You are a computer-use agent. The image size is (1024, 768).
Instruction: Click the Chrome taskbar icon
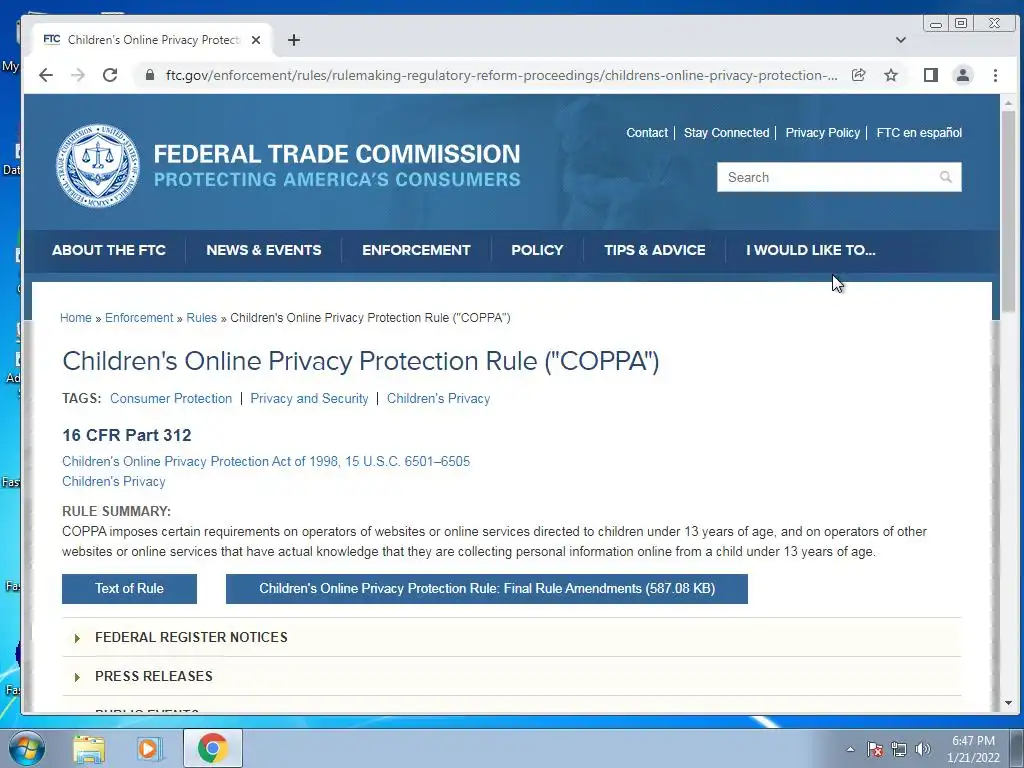click(x=212, y=748)
